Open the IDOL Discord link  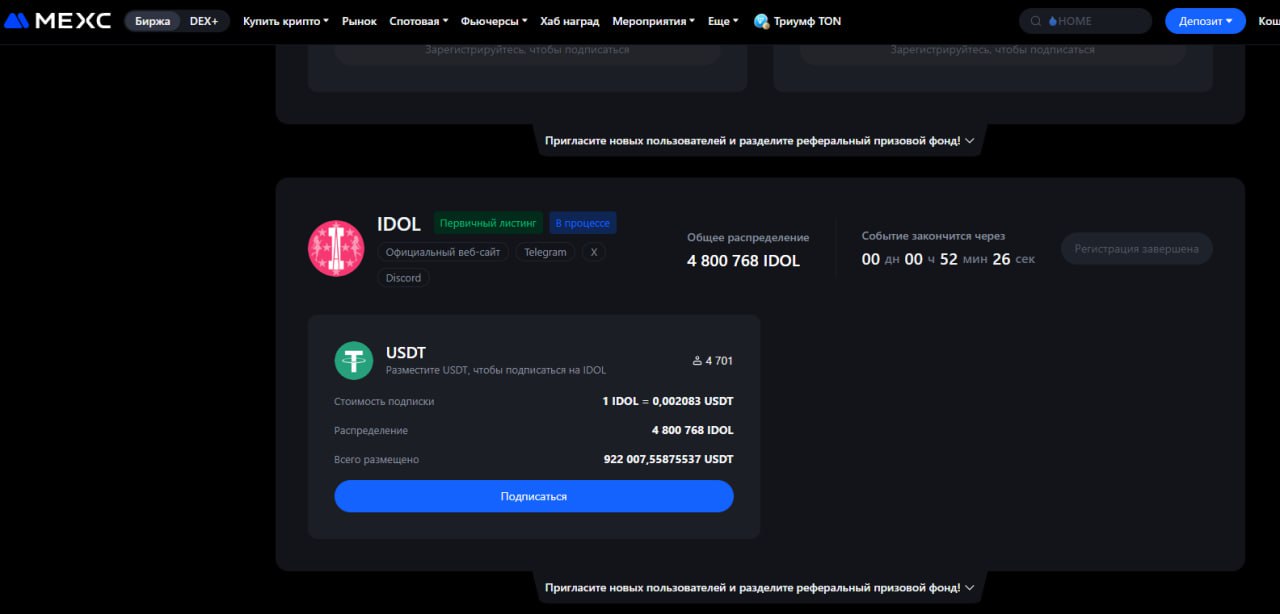point(404,278)
